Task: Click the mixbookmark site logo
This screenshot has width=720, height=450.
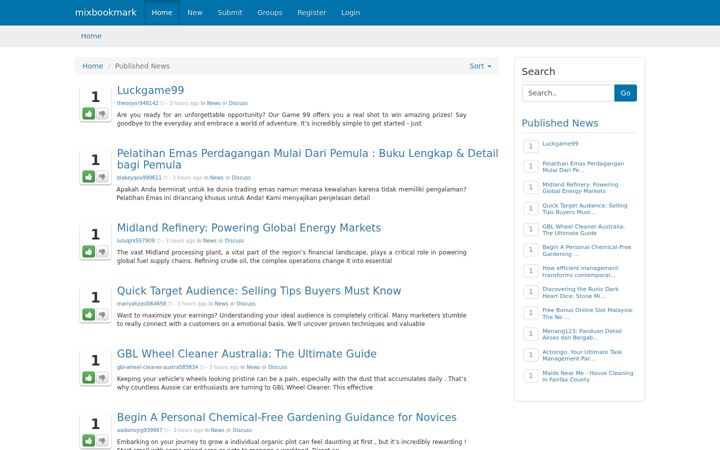Action: (106, 12)
